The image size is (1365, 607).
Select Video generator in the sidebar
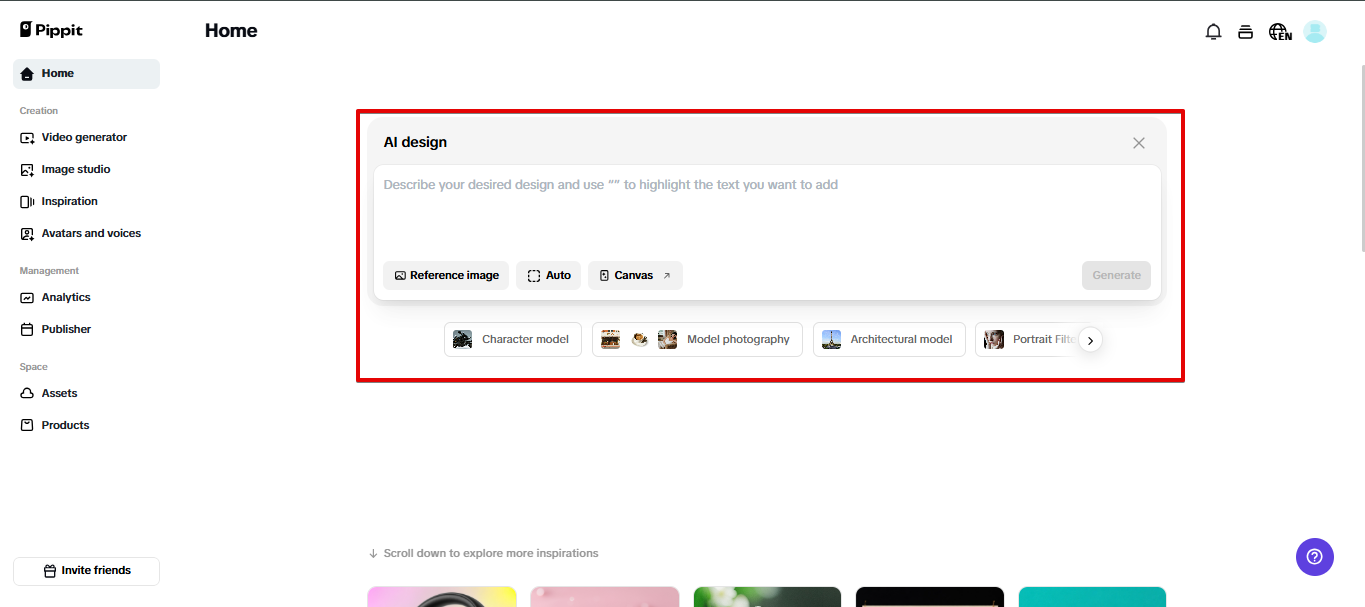[x=85, y=137]
